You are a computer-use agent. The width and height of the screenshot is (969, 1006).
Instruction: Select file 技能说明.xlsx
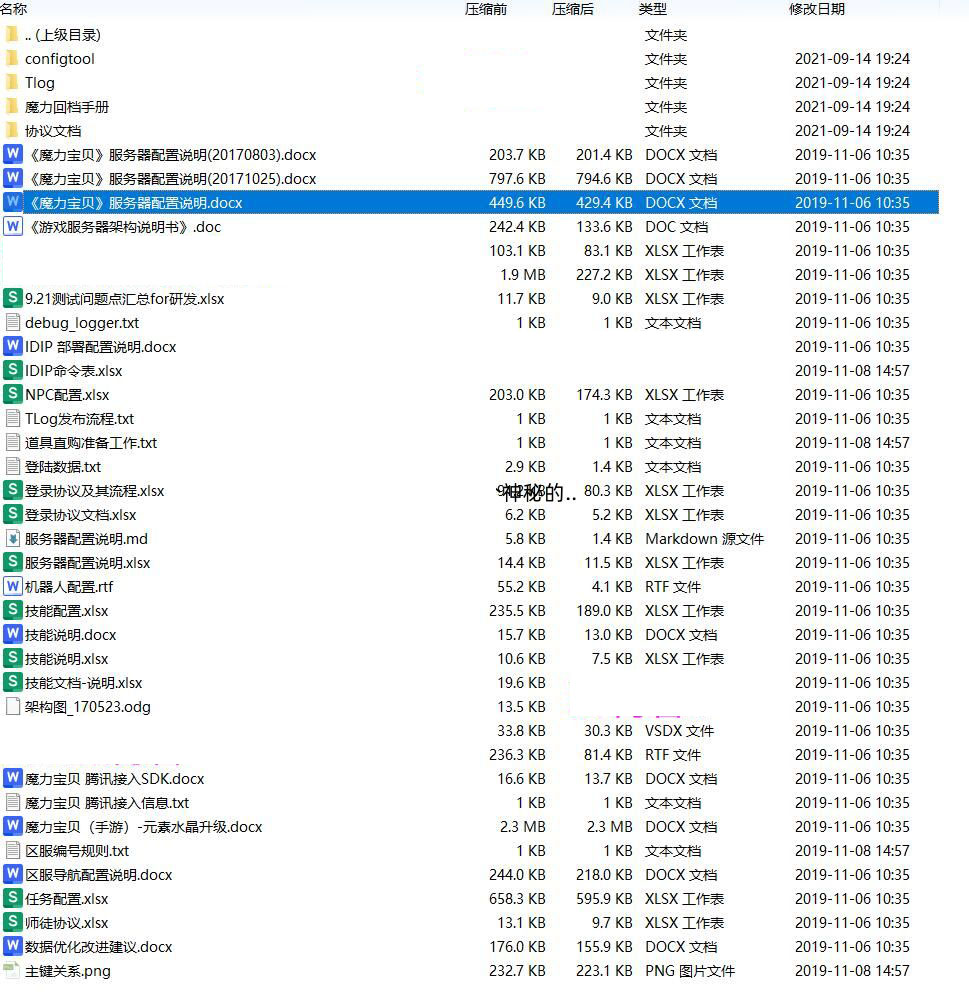pyautogui.click(x=66, y=659)
